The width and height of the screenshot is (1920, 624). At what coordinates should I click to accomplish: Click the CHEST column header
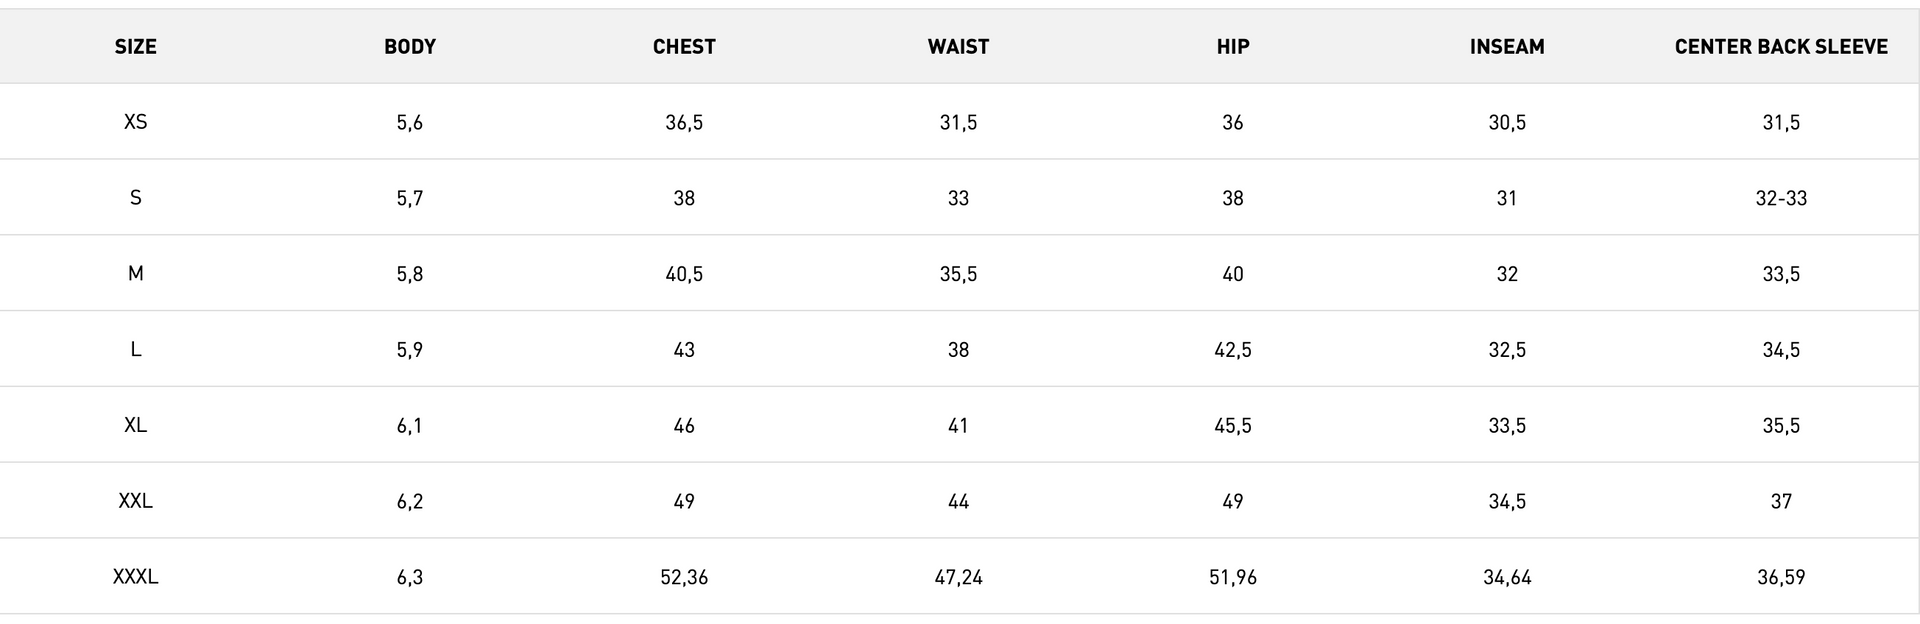tap(684, 47)
